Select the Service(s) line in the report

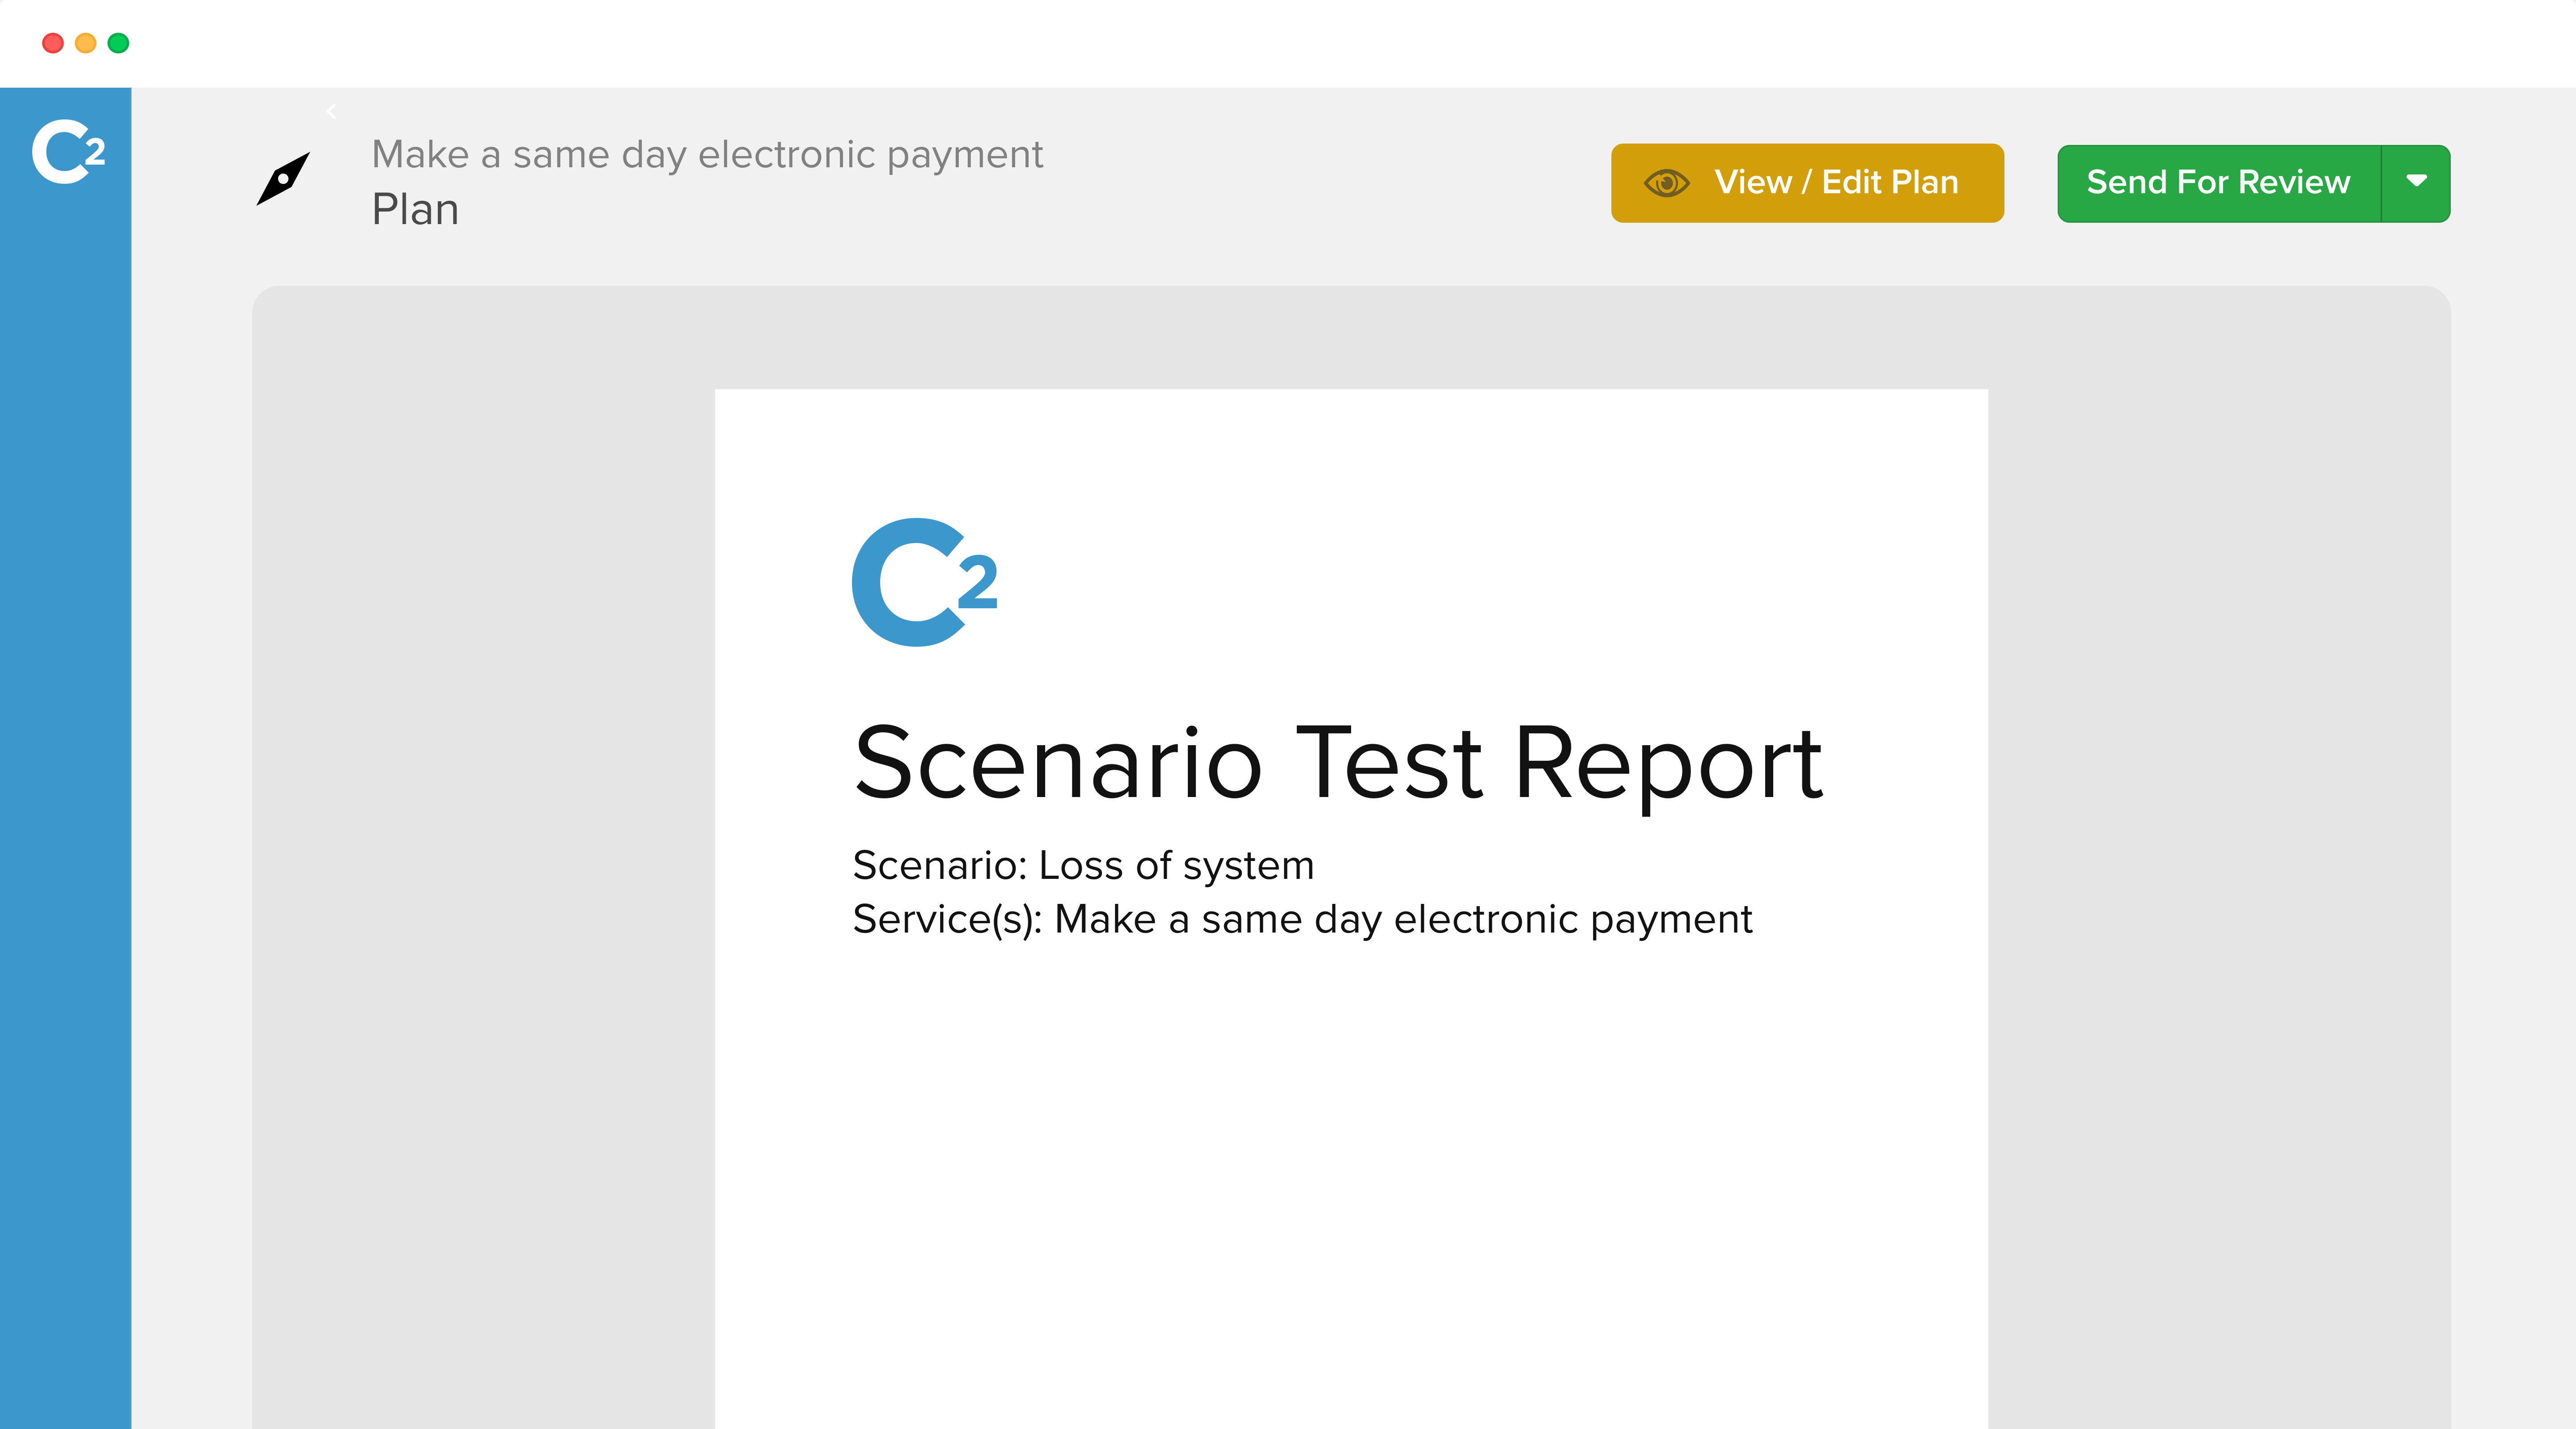tap(1302, 920)
